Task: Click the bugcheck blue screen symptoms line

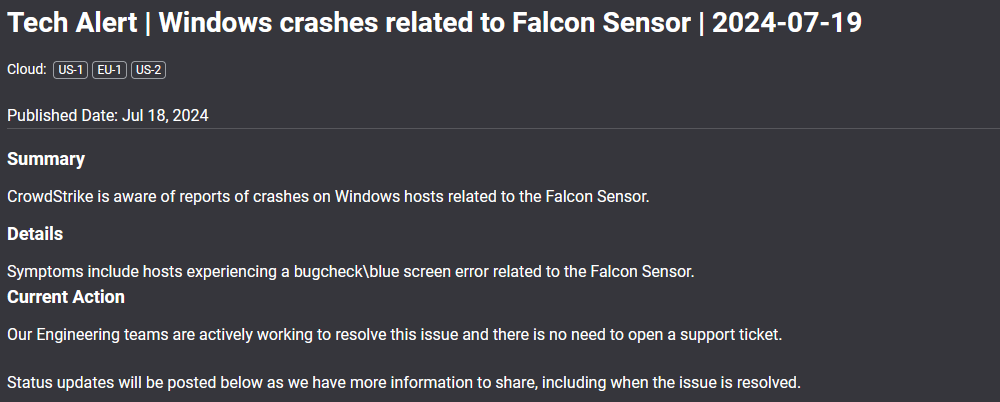Action: click(x=350, y=271)
